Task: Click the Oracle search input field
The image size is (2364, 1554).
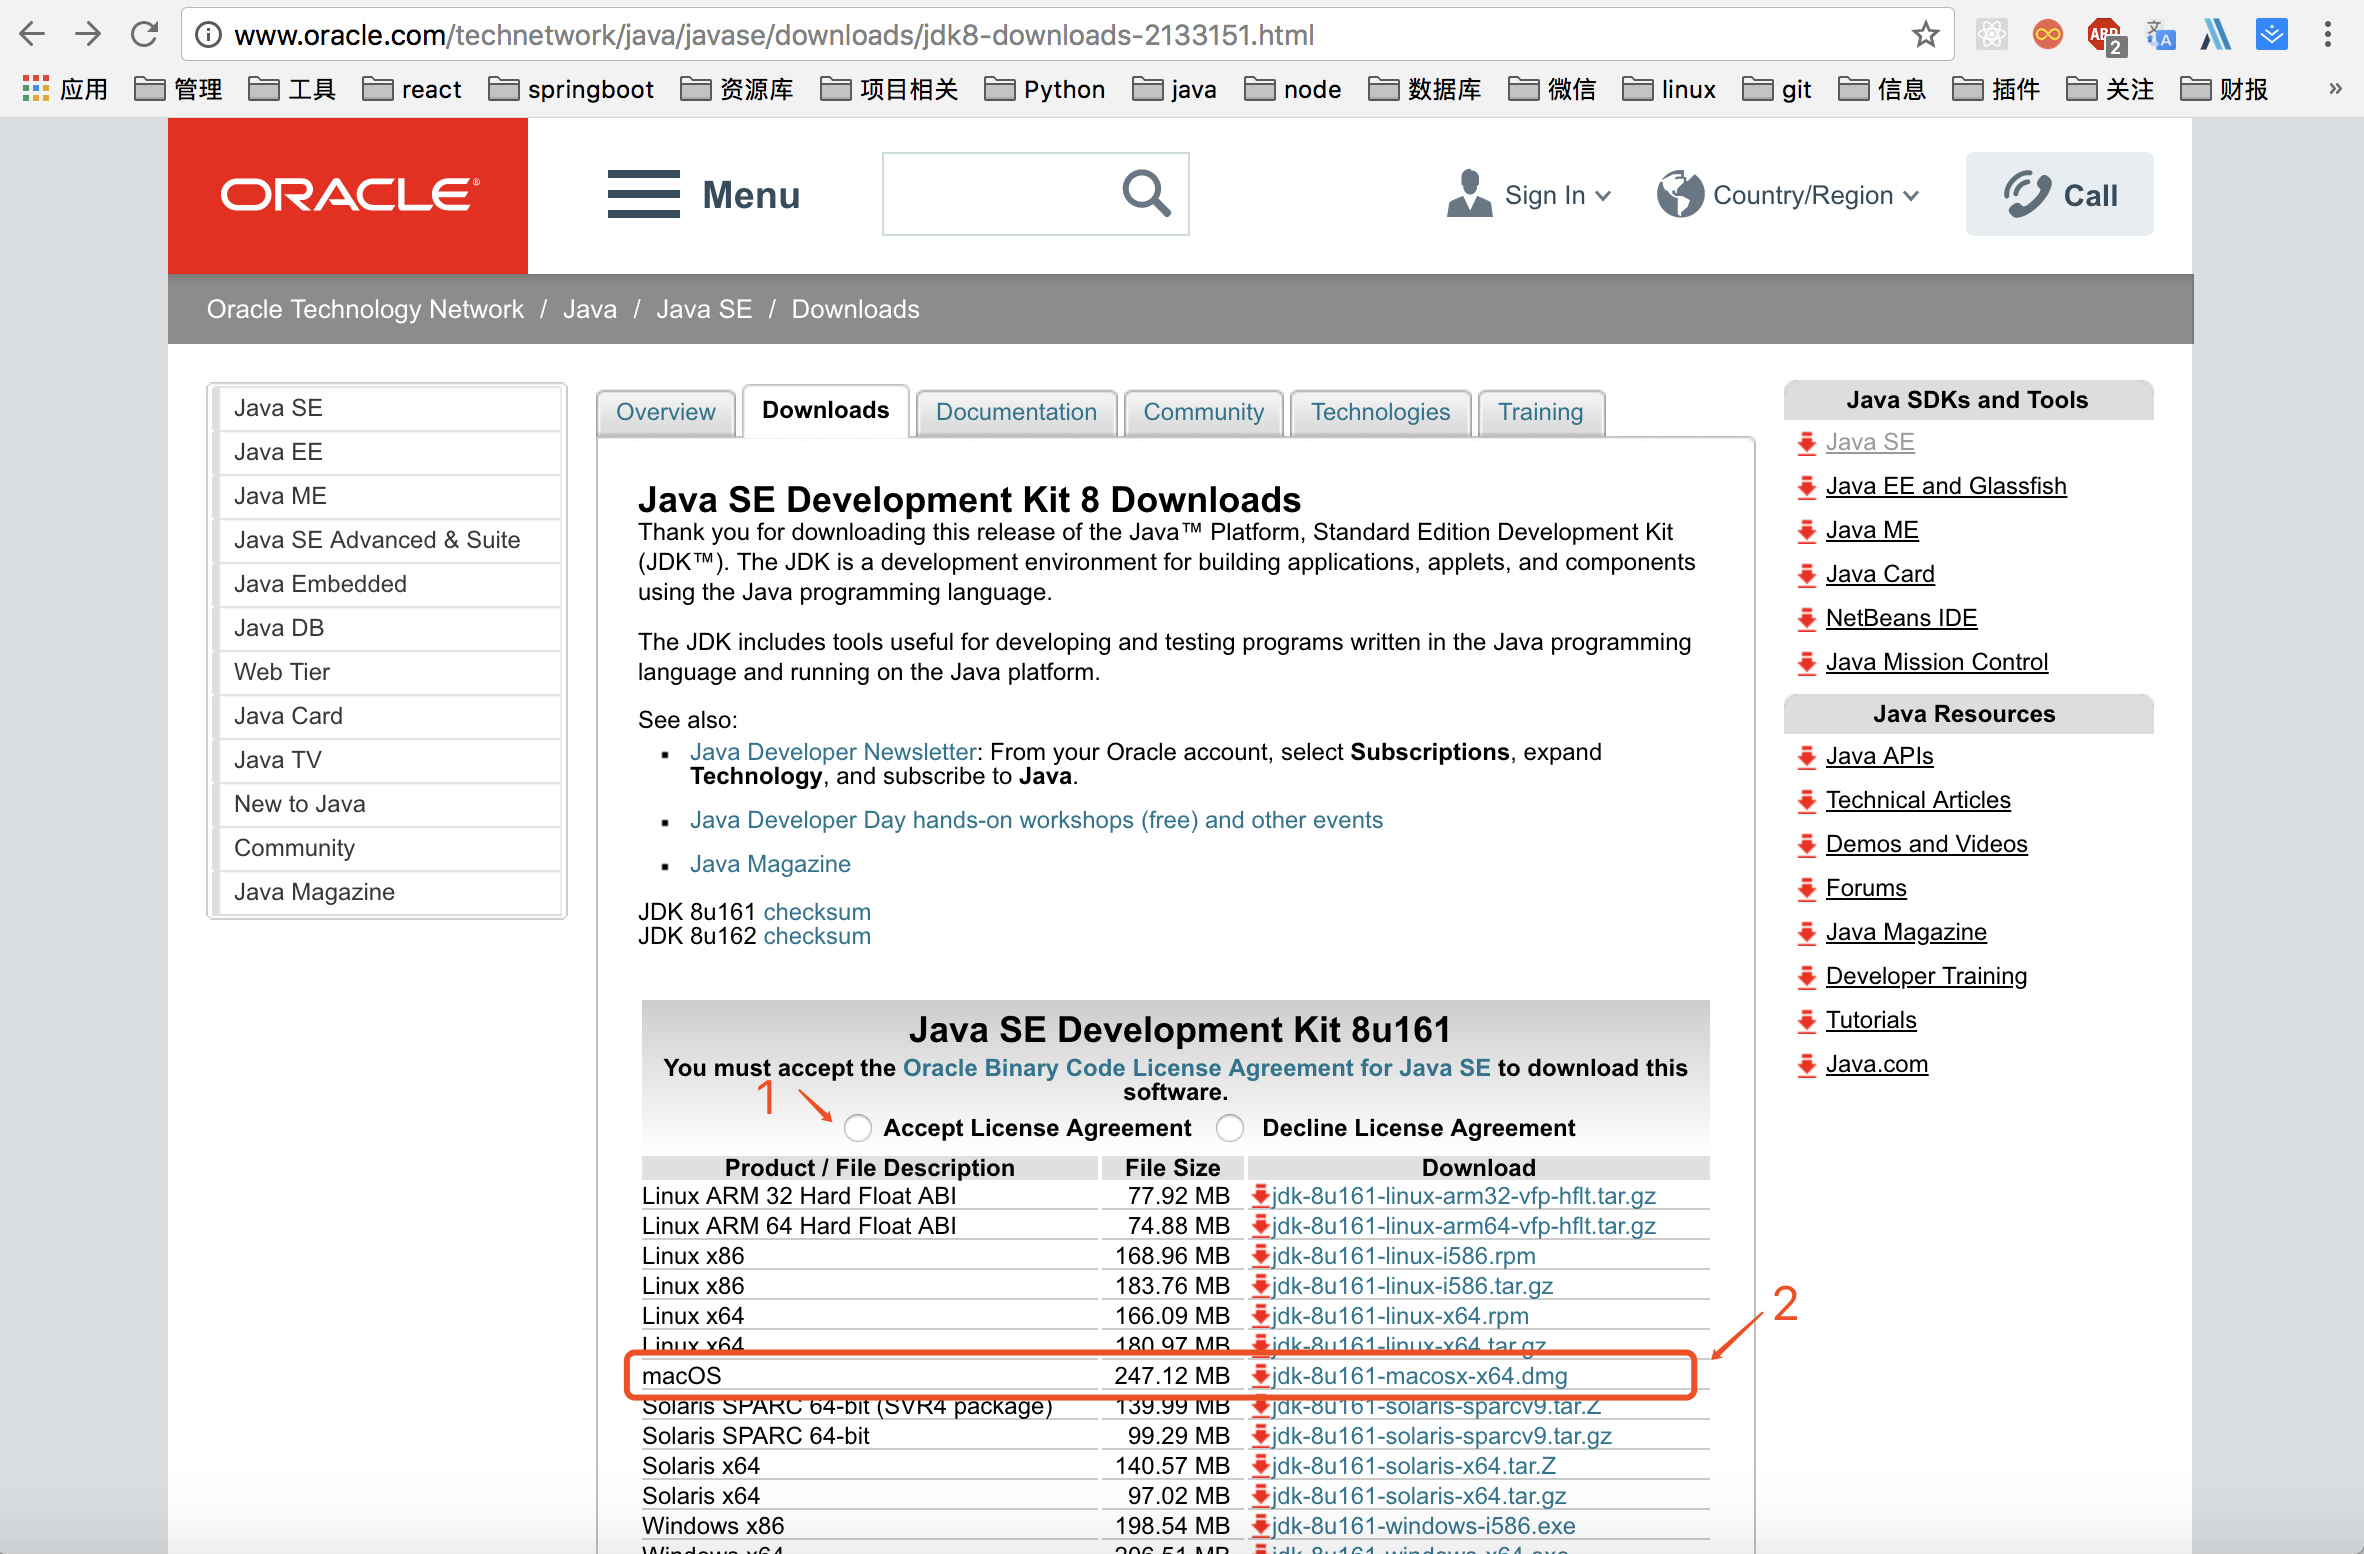Action: tap(998, 194)
